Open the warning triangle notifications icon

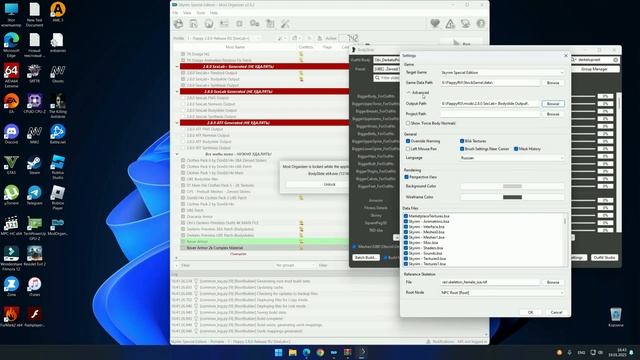coord(450,24)
